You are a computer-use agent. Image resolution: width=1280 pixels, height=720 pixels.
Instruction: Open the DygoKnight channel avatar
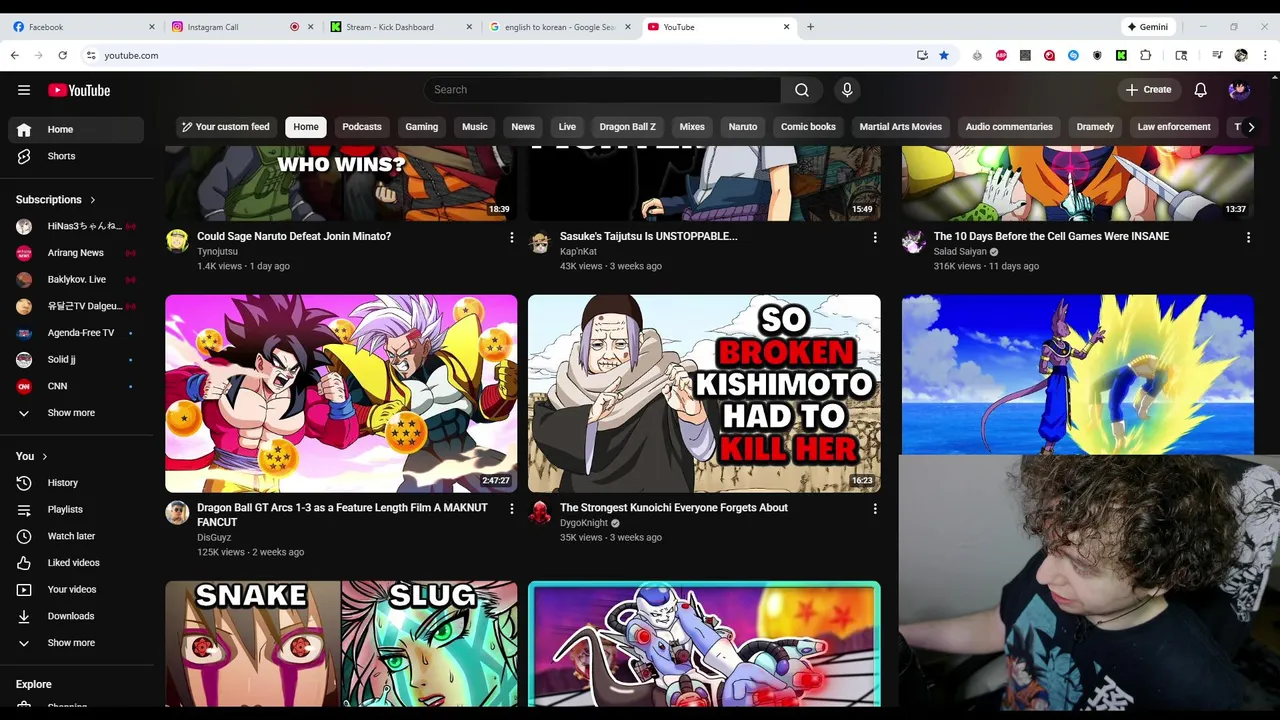coord(540,513)
